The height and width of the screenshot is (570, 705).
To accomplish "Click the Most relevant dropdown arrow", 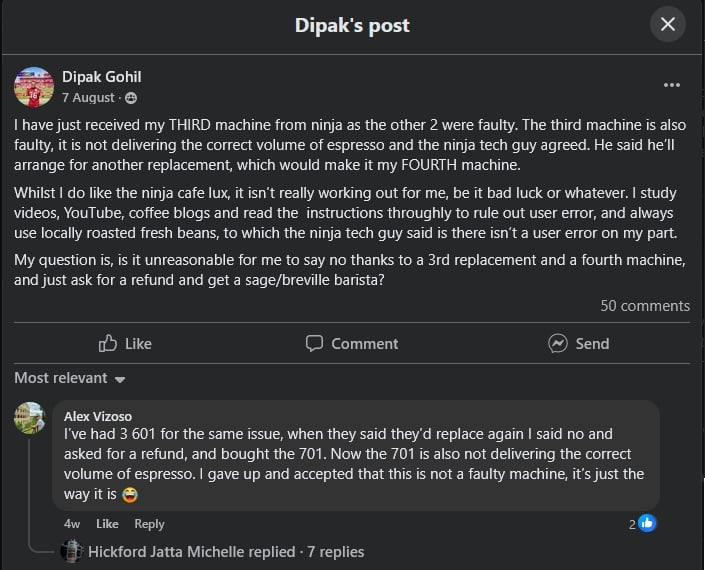I will coord(120,379).
